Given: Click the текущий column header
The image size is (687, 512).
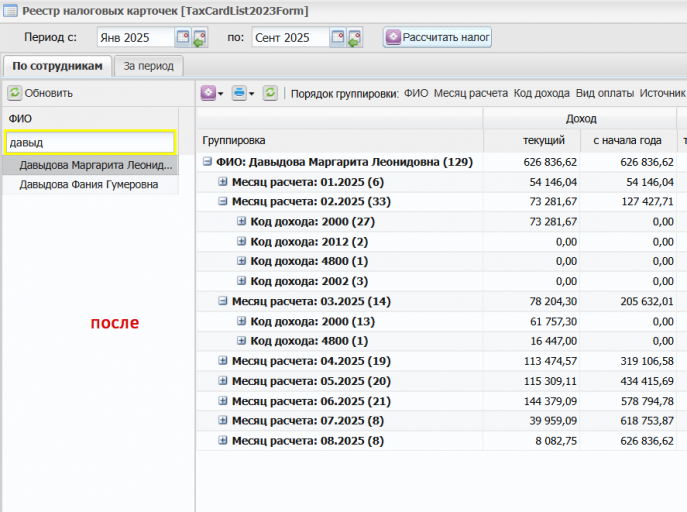Looking at the screenshot, I should click(532, 141).
